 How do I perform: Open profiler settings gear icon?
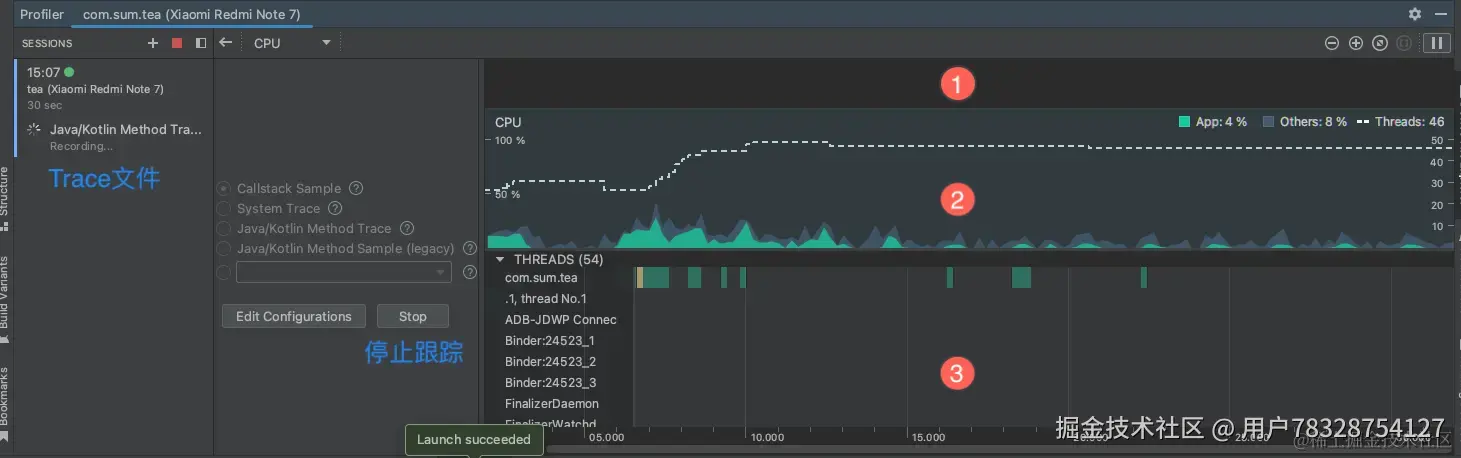coord(1415,14)
